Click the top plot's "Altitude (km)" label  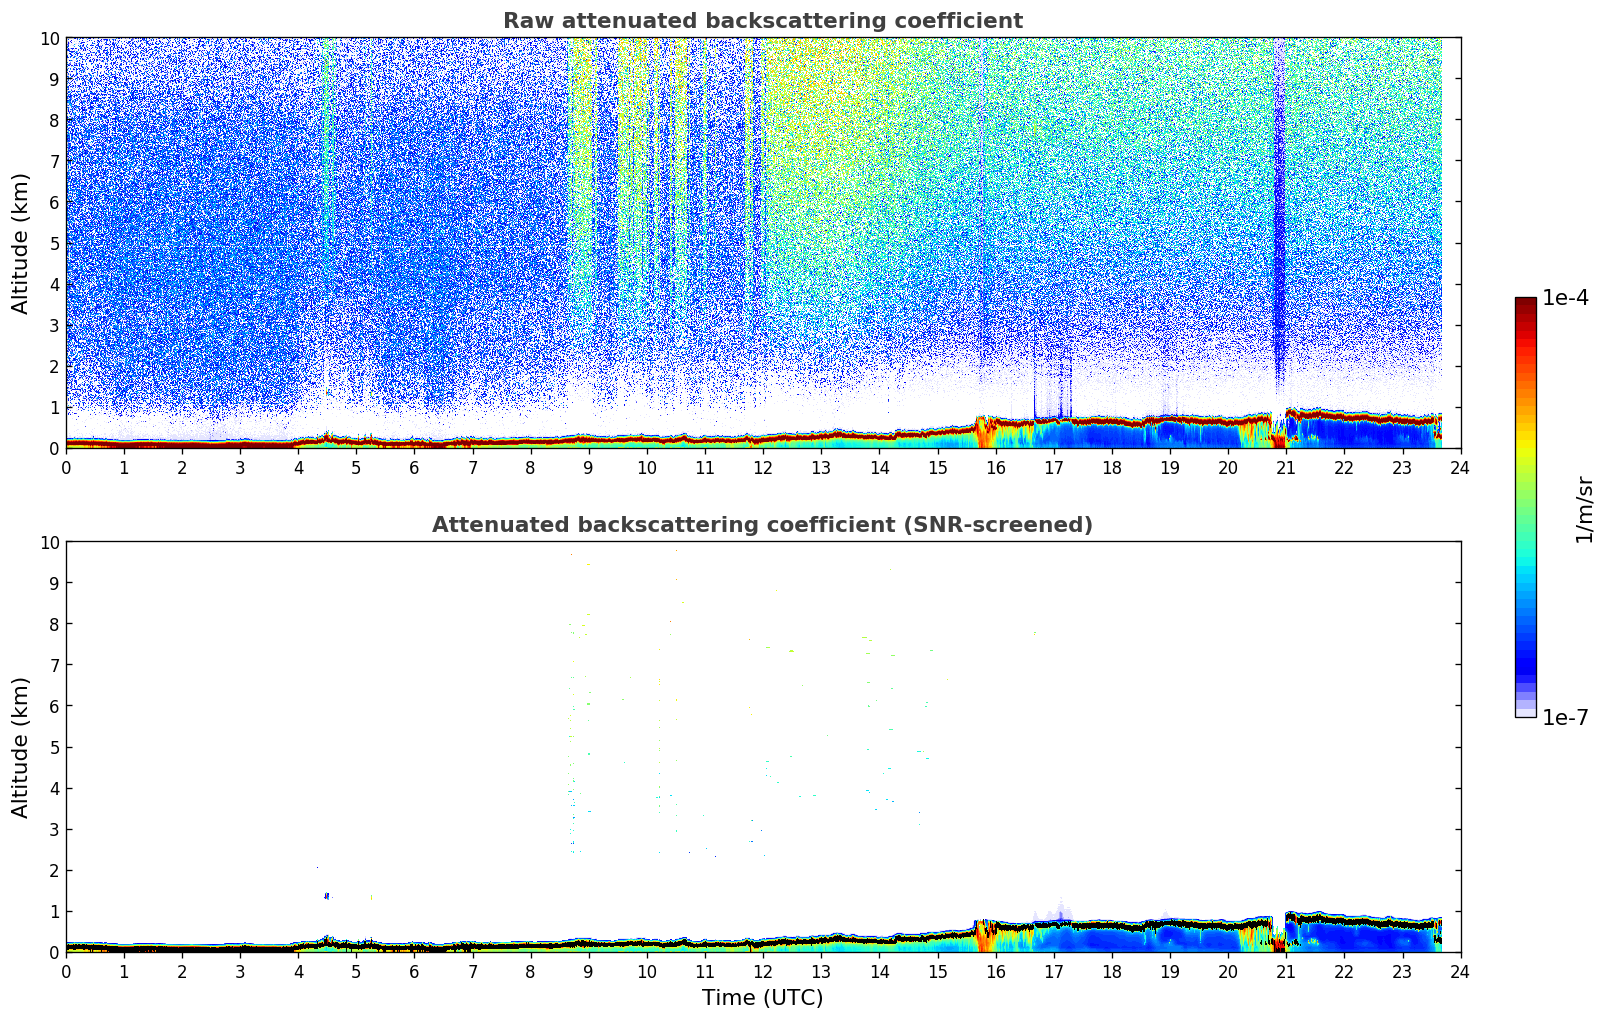pyautogui.click(x=21, y=243)
